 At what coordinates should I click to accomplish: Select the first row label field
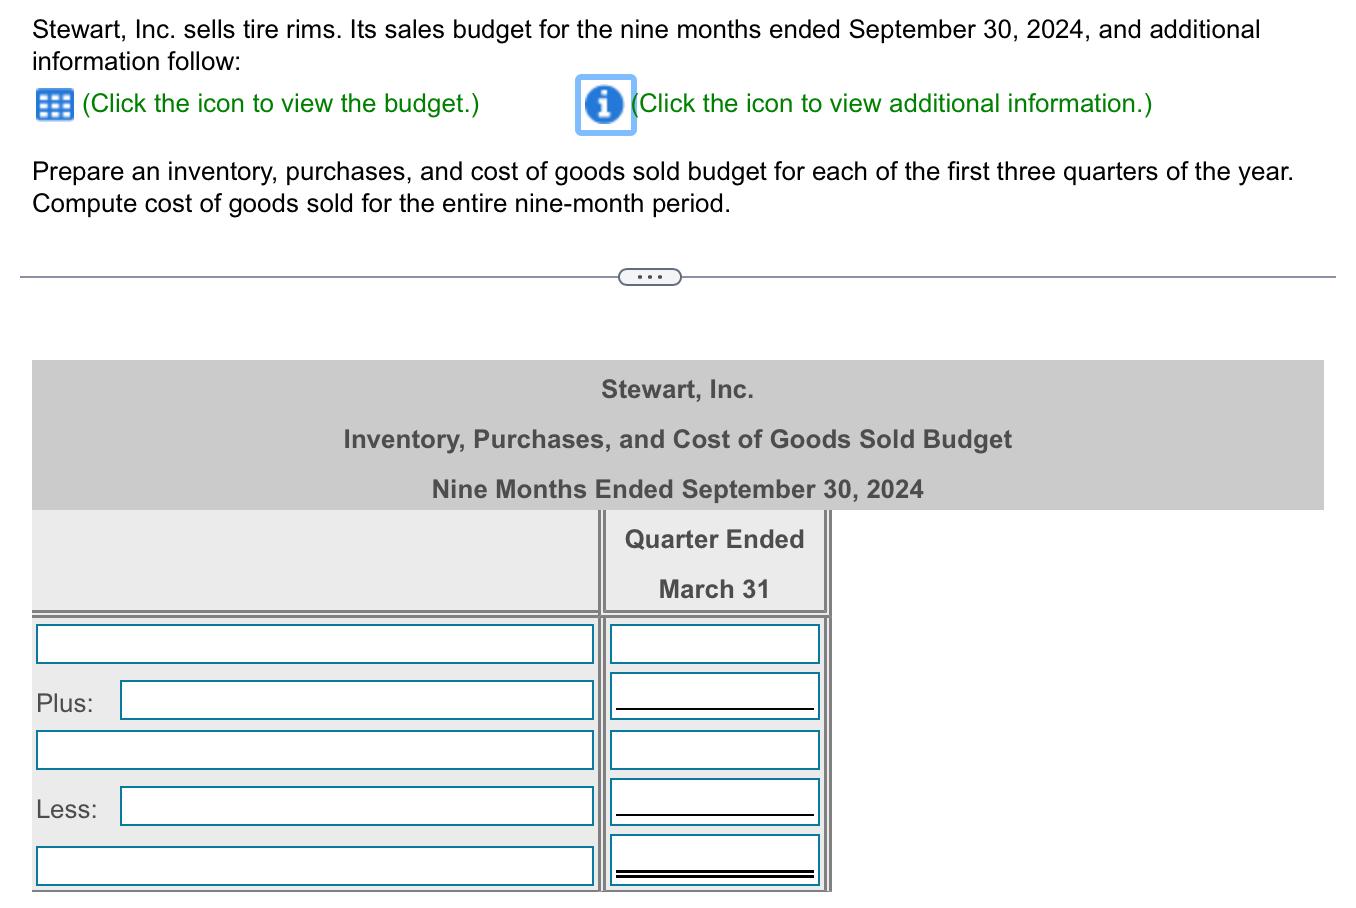pyautogui.click(x=314, y=643)
